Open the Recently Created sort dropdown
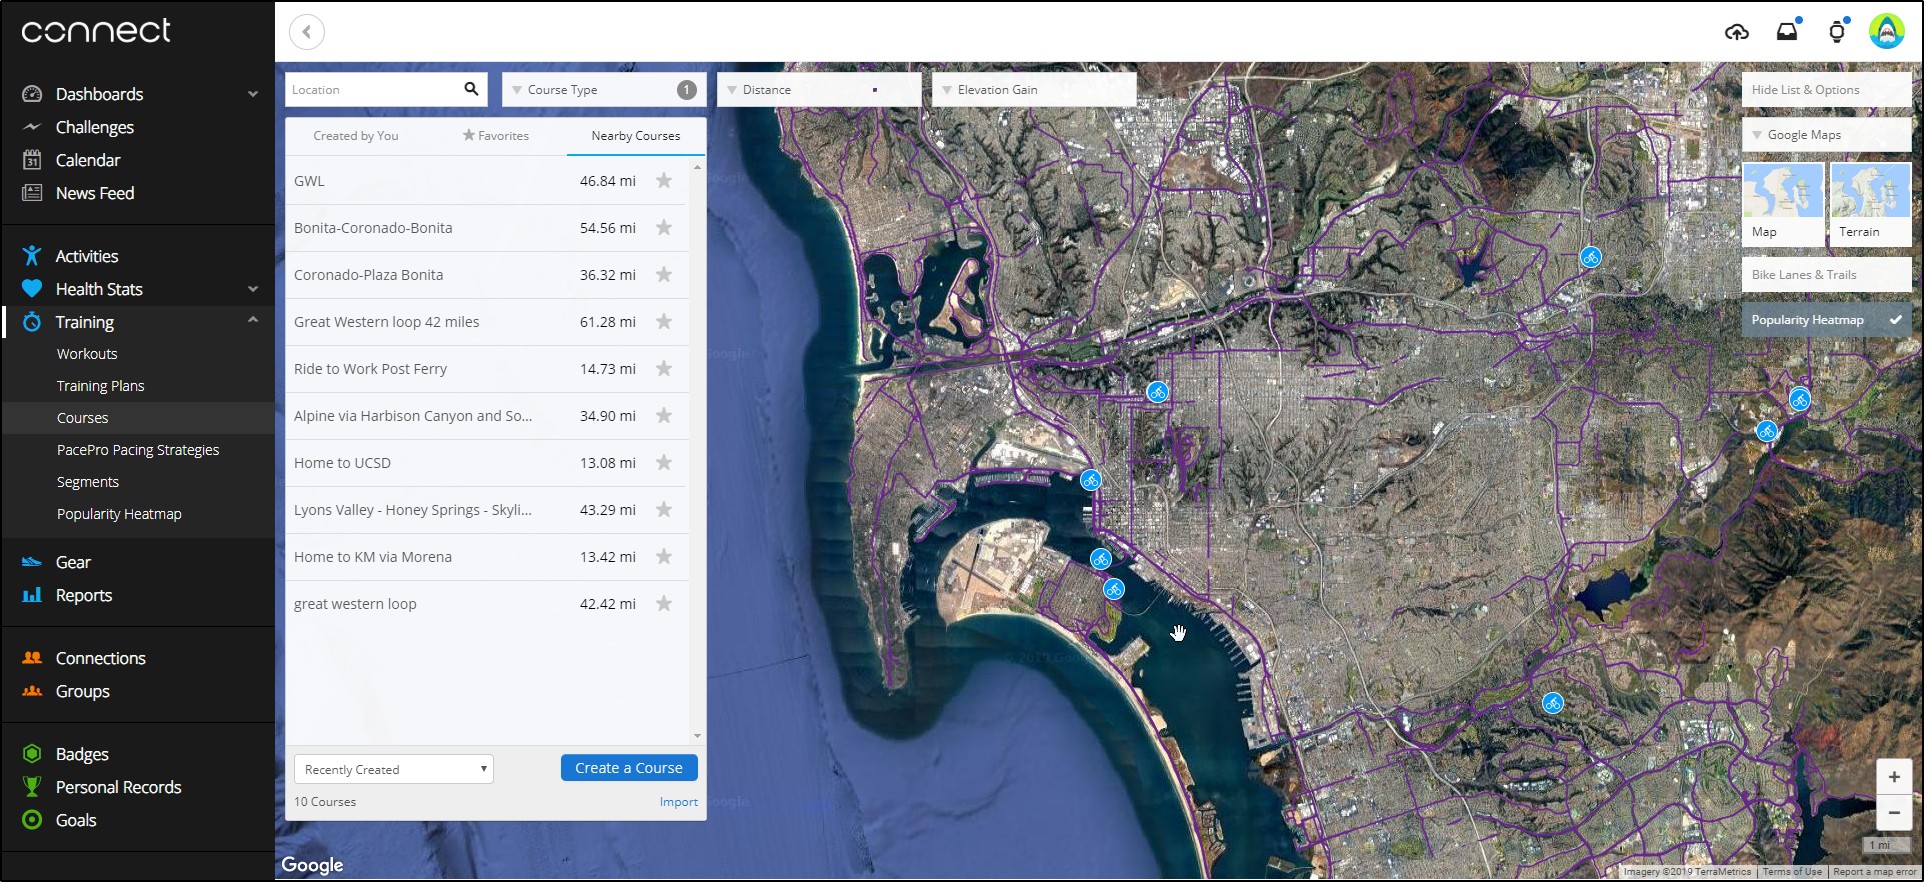1924x882 pixels. (x=394, y=769)
